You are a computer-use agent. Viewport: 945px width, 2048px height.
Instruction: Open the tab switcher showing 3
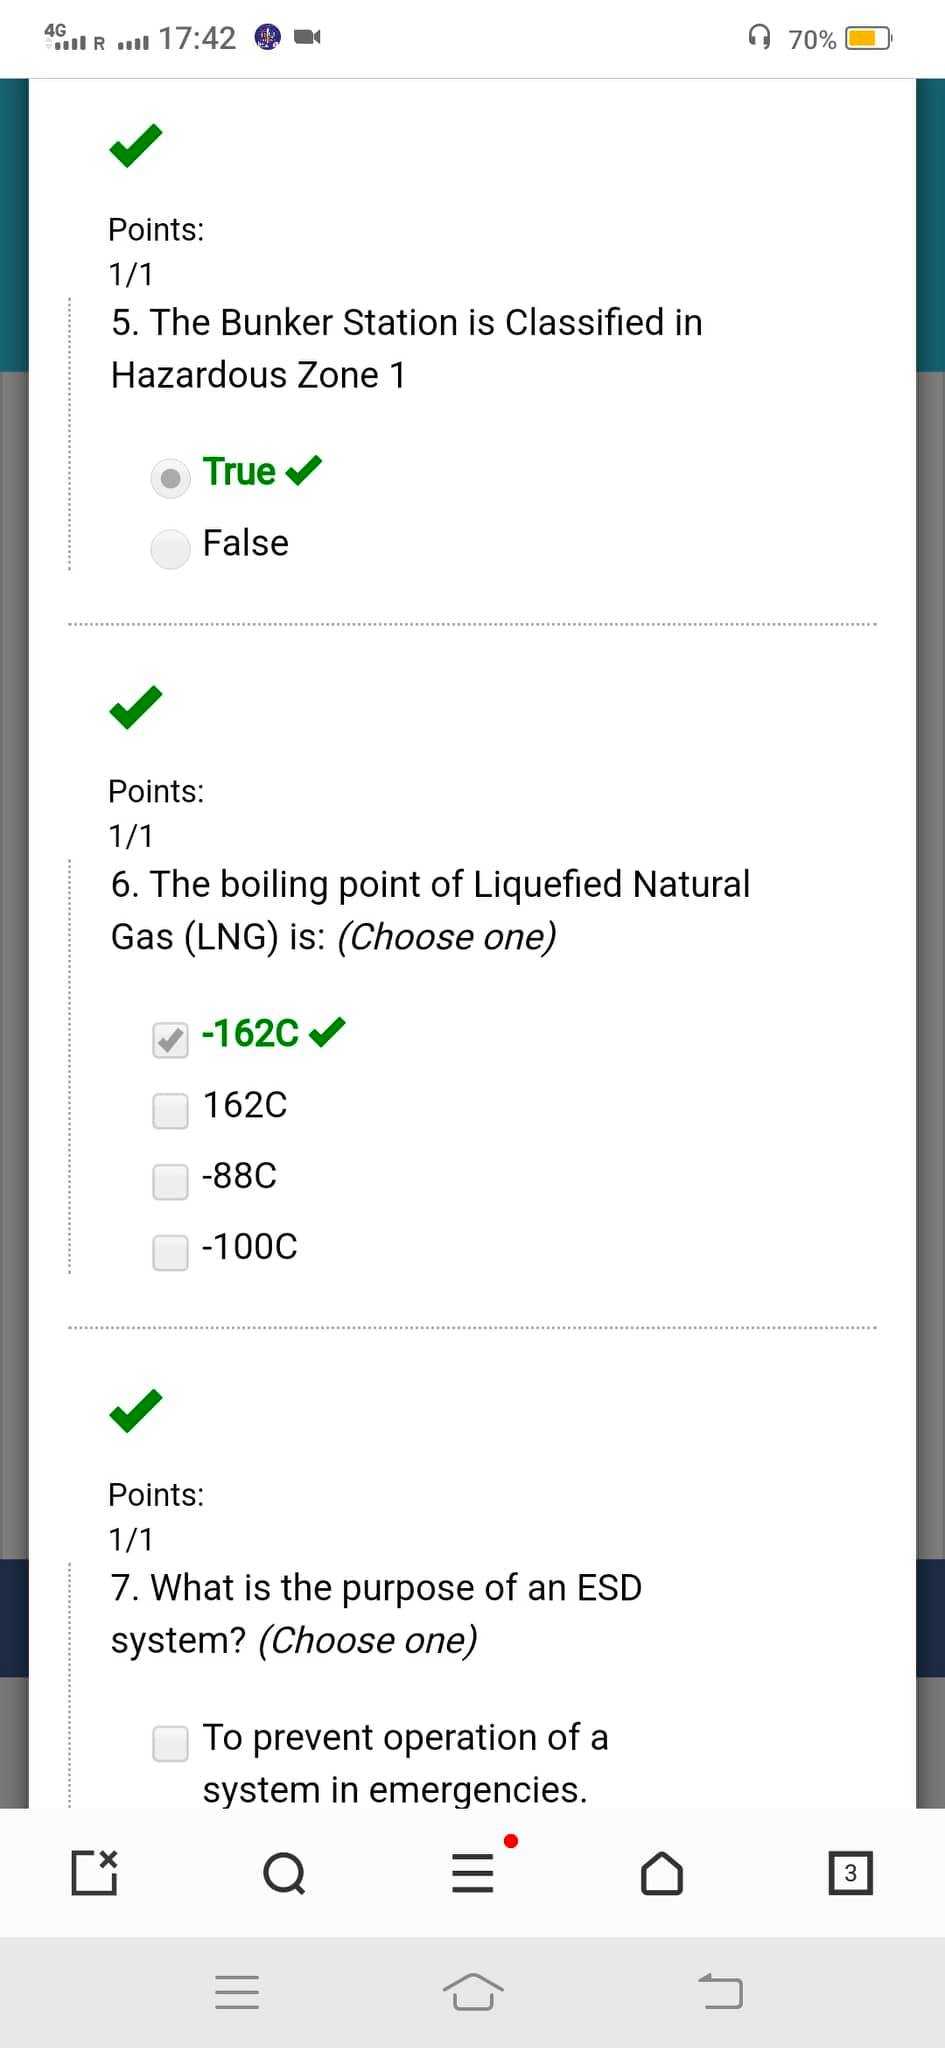pos(850,1873)
